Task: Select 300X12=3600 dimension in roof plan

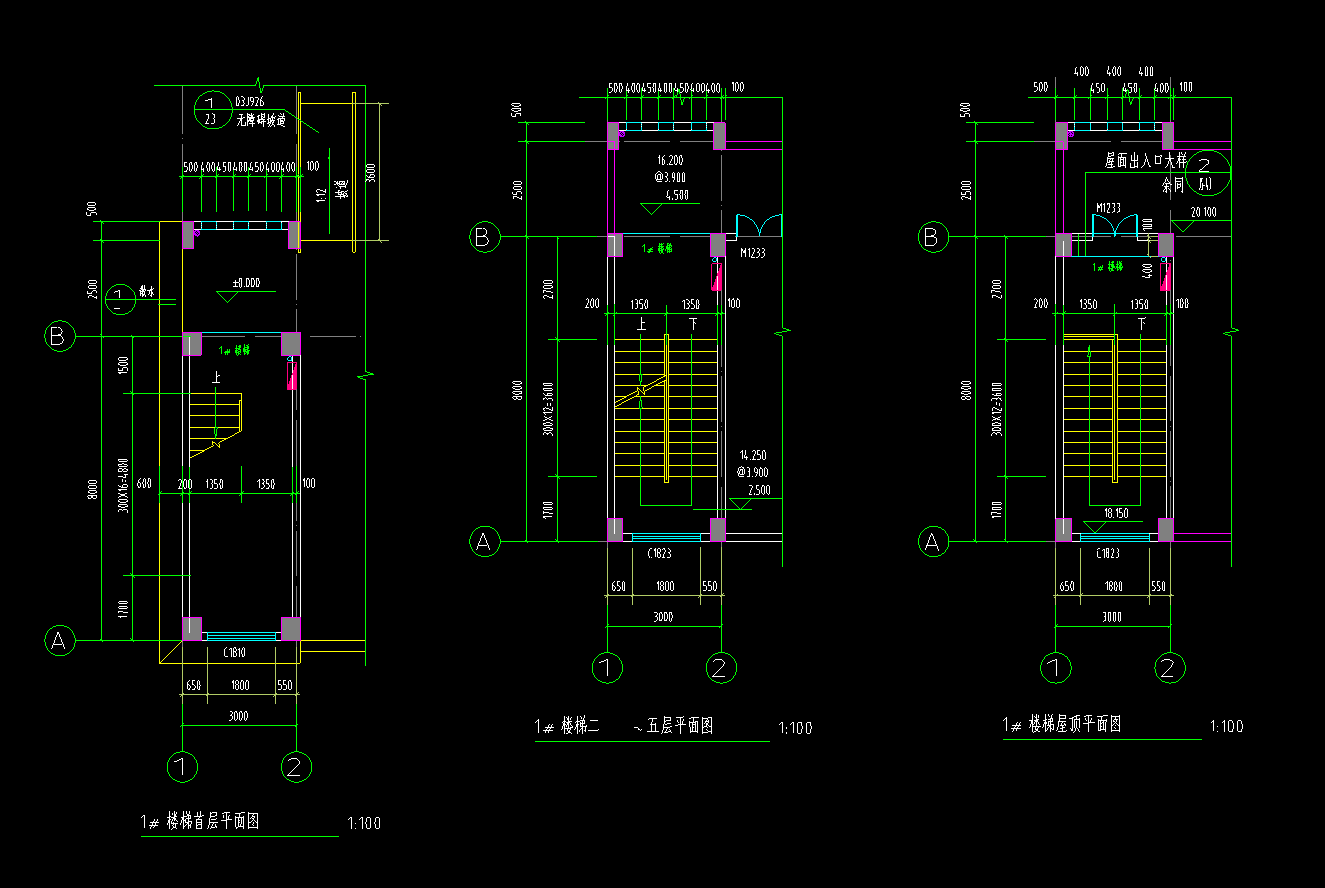Action: [x=996, y=409]
